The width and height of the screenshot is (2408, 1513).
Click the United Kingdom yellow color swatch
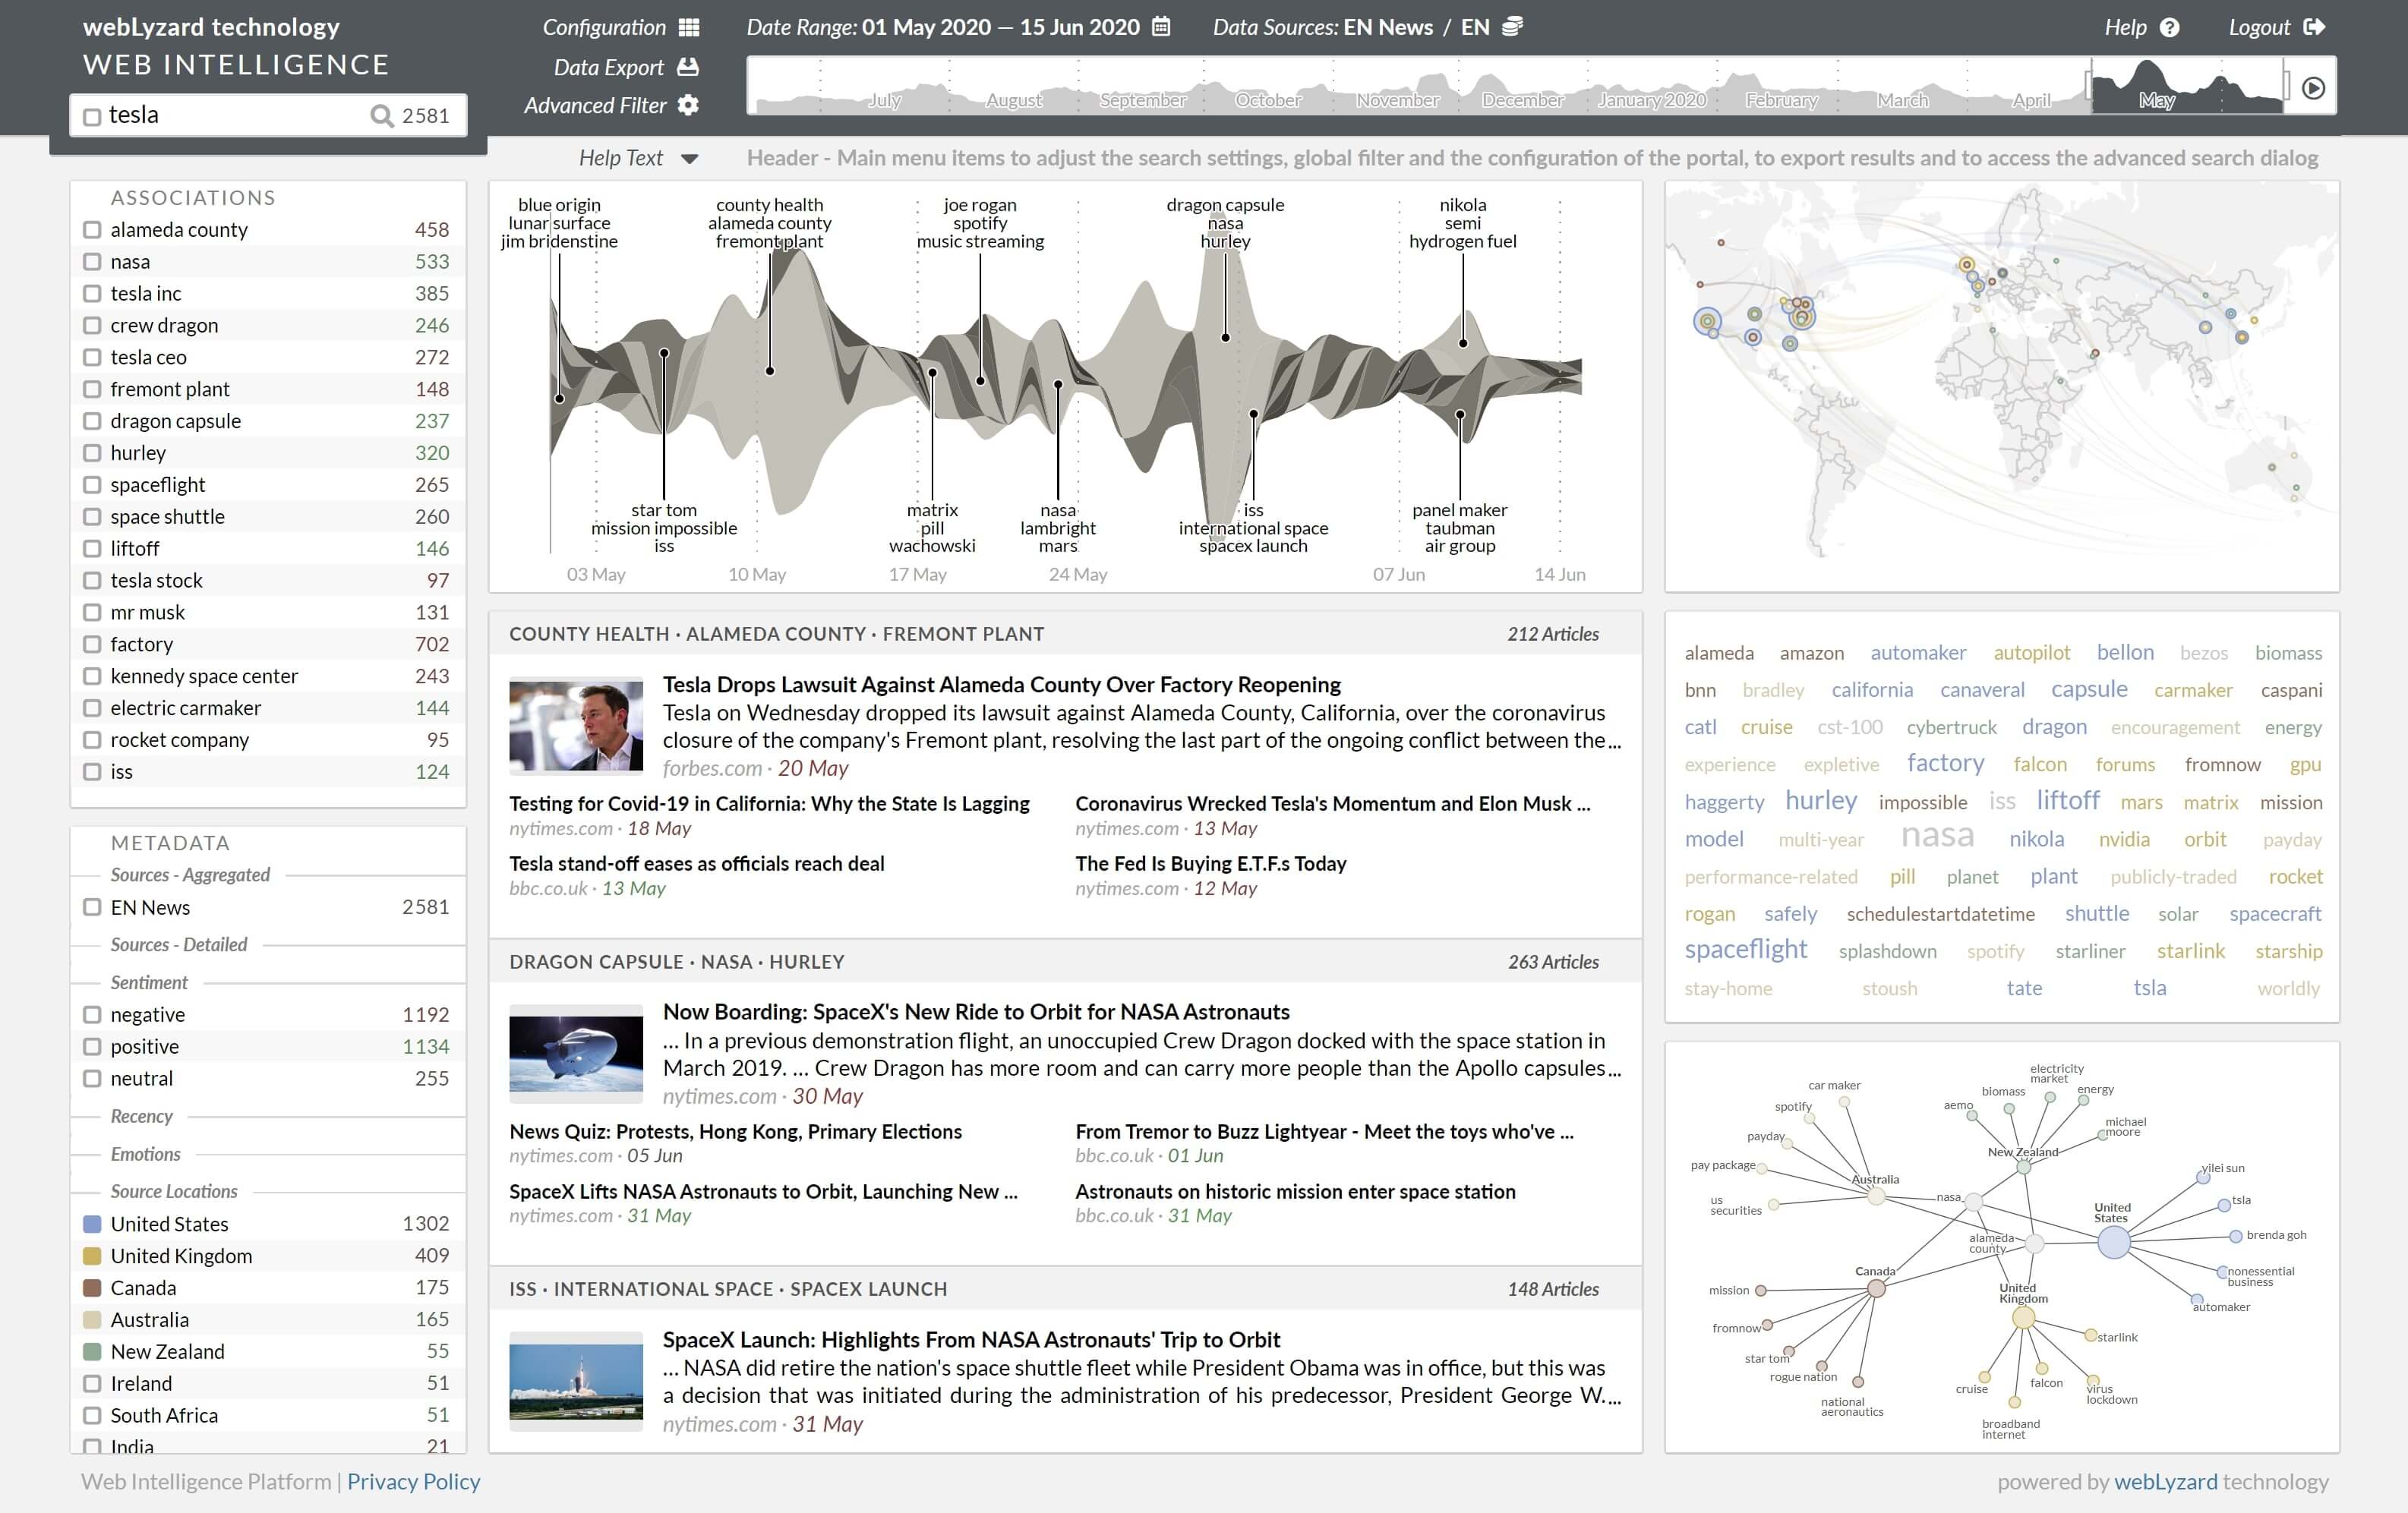[x=92, y=1256]
